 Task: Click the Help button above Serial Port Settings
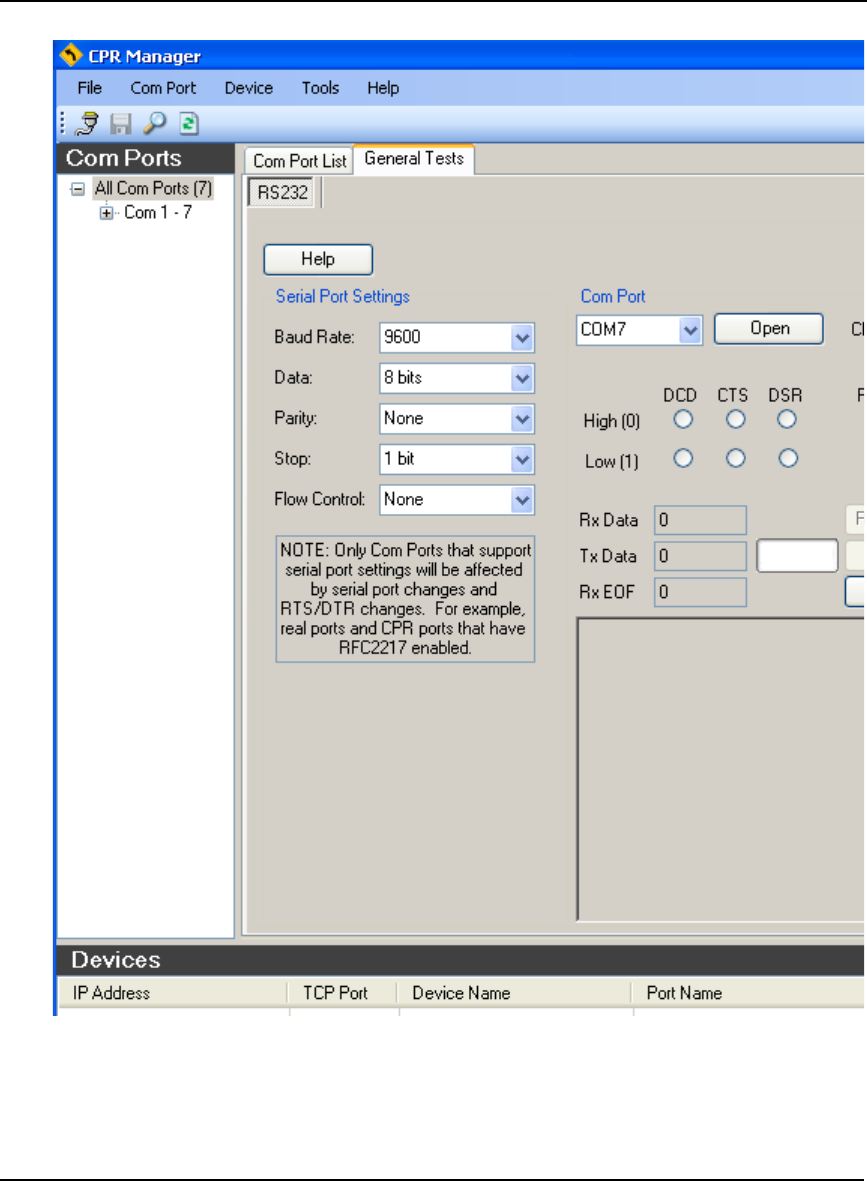point(318,259)
